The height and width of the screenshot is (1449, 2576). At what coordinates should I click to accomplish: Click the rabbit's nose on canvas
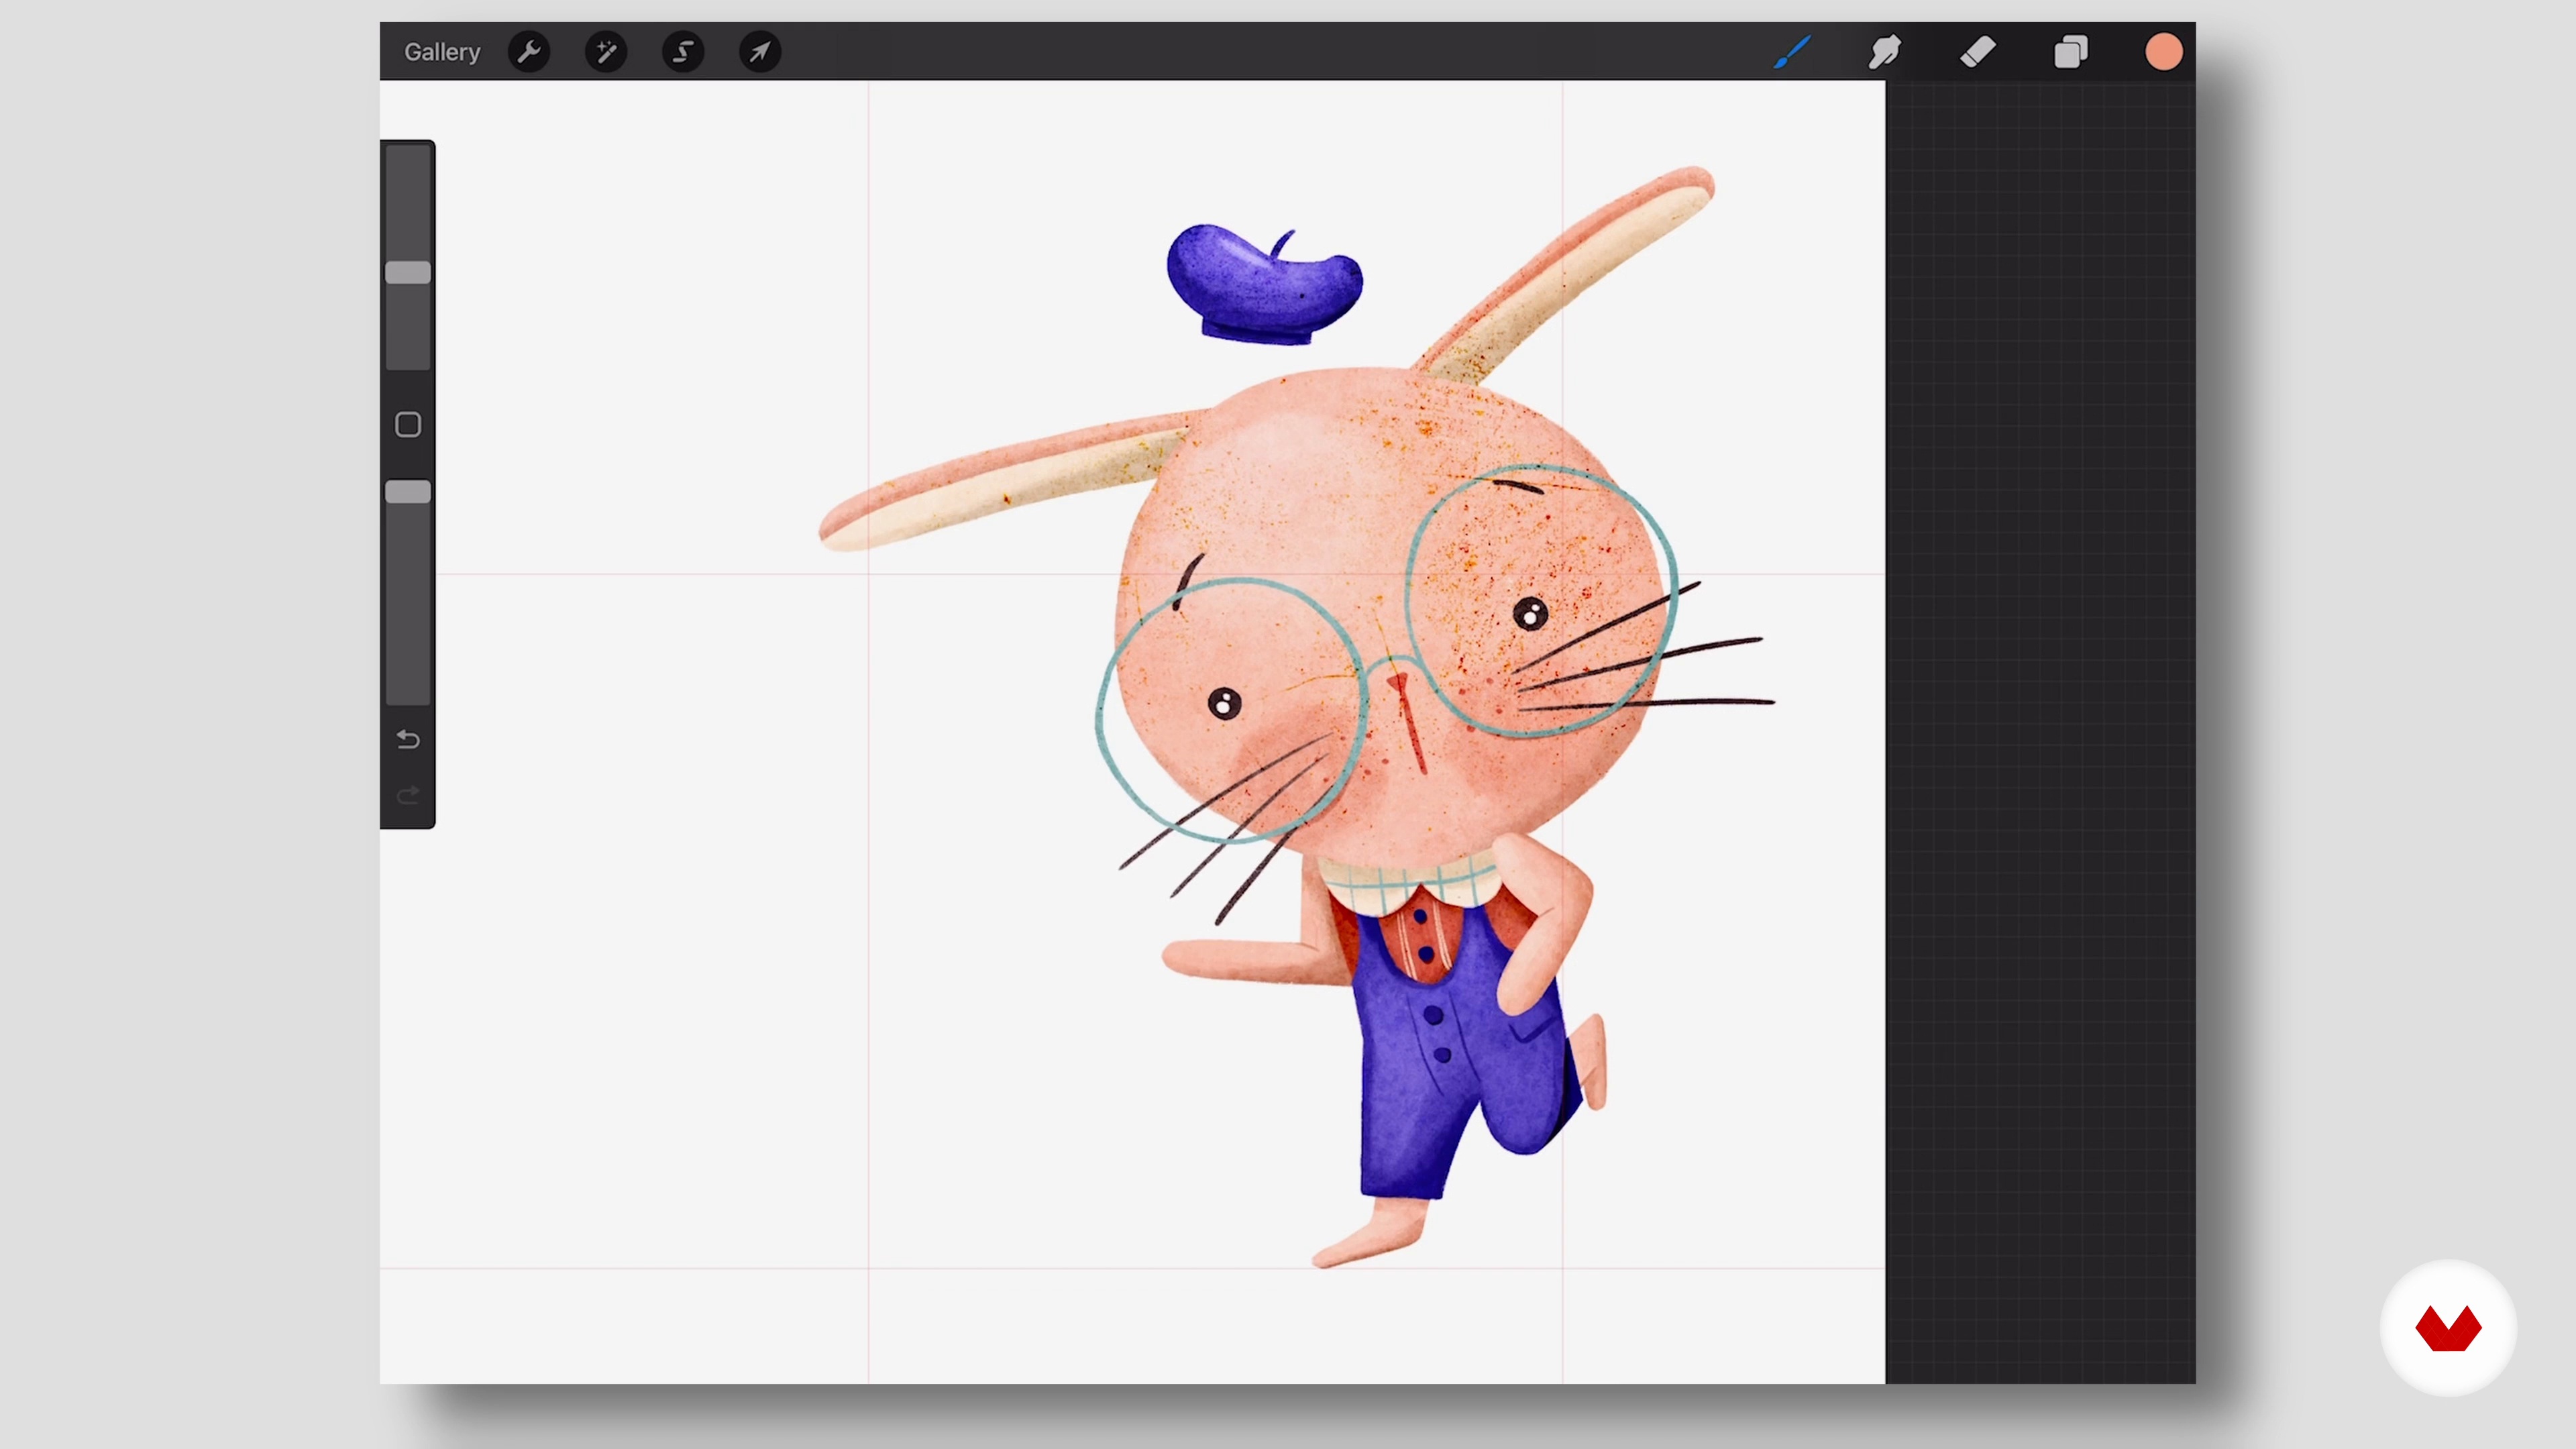click(x=1397, y=682)
